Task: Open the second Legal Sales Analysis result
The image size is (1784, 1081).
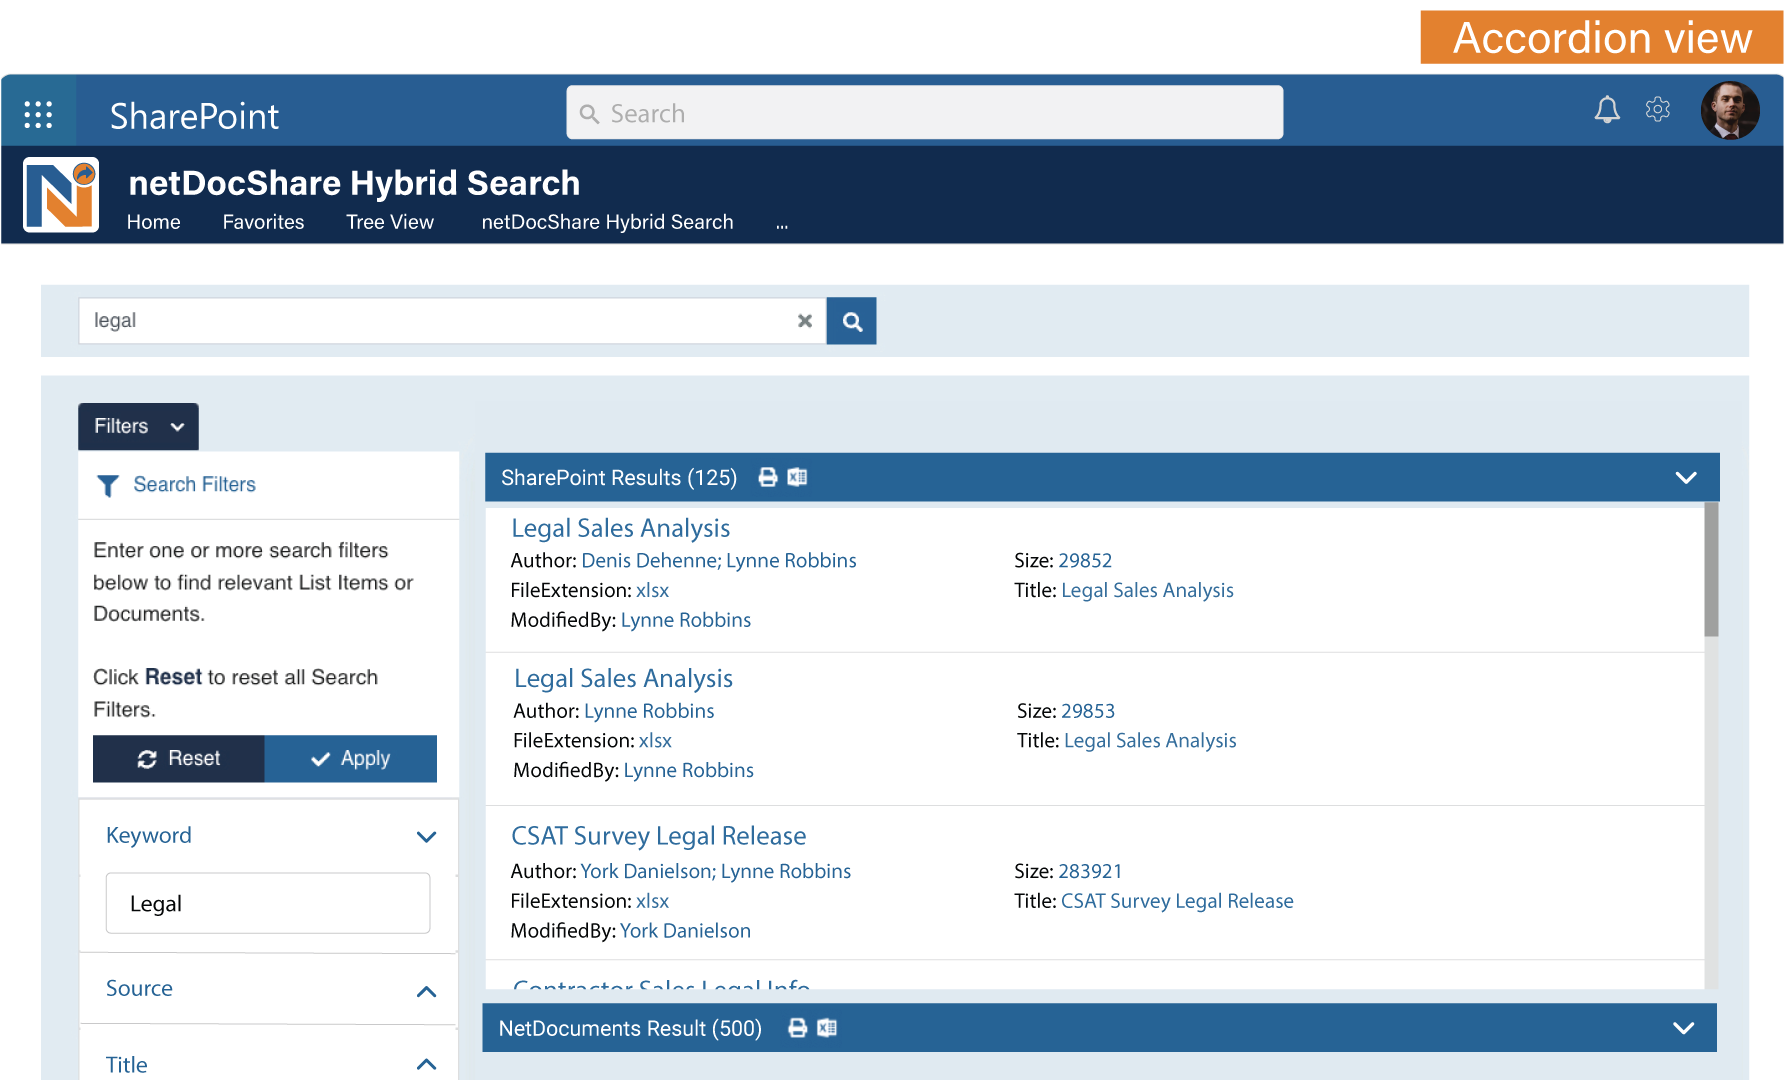Action: pyautogui.click(x=624, y=678)
